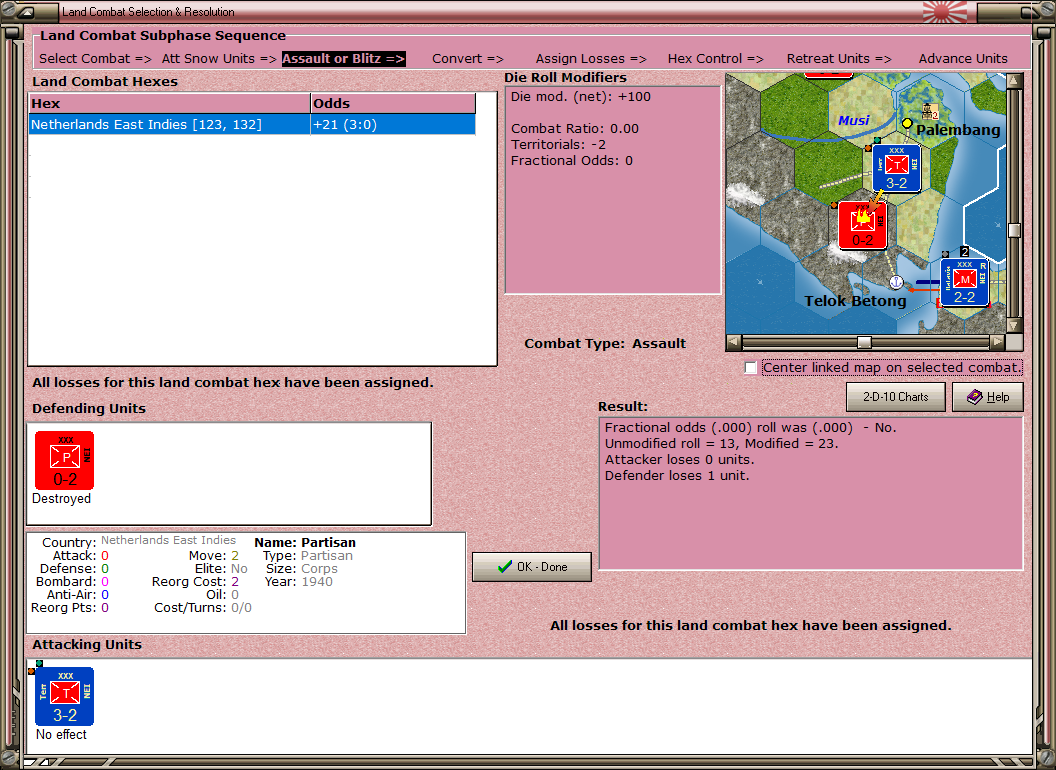The height and width of the screenshot is (770, 1056).
Task: Open the 2-D-10 Charts
Action: [895, 397]
